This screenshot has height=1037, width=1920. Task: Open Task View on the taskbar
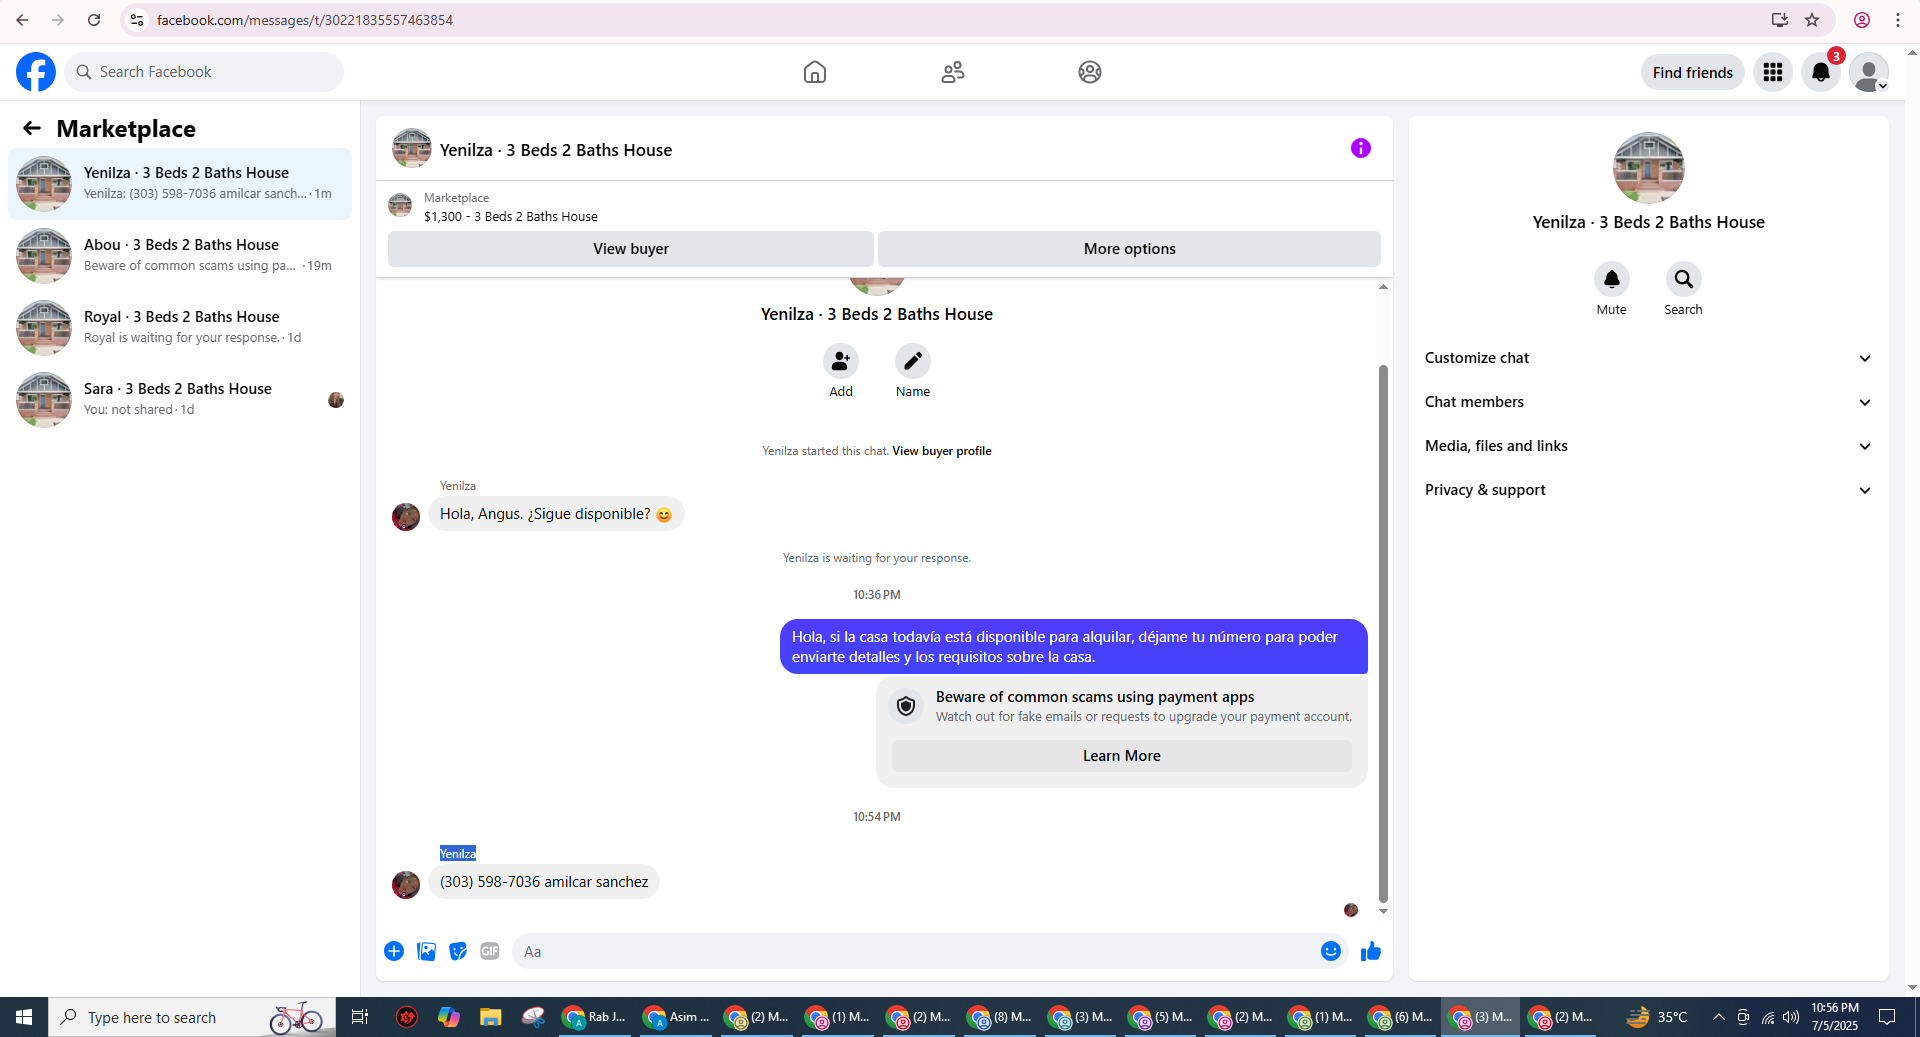click(359, 1017)
